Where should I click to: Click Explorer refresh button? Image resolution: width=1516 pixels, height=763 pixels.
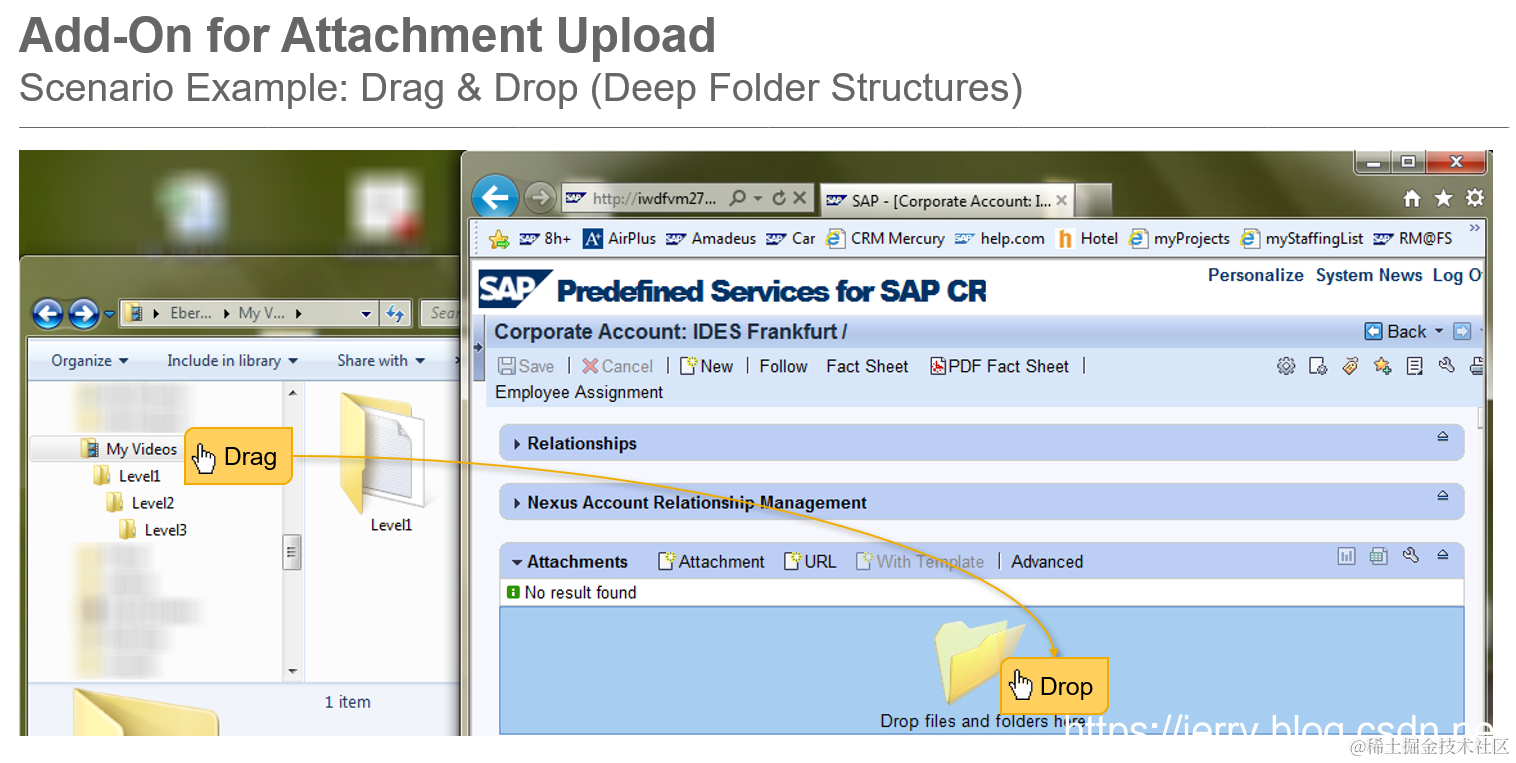click(395, 314)
